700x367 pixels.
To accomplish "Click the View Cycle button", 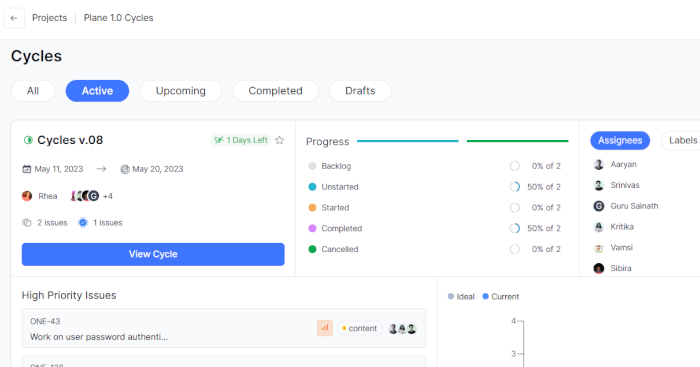I will coord(153,254).
